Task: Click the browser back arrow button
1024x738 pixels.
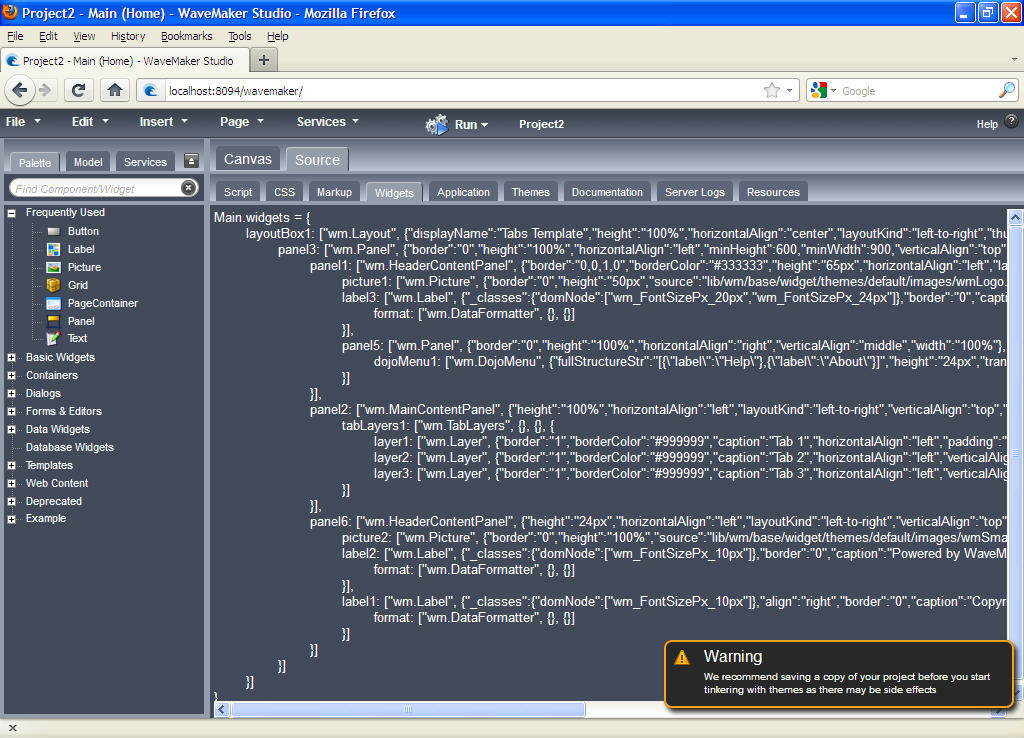Action: pyautogui.click(x=20, y=90)
